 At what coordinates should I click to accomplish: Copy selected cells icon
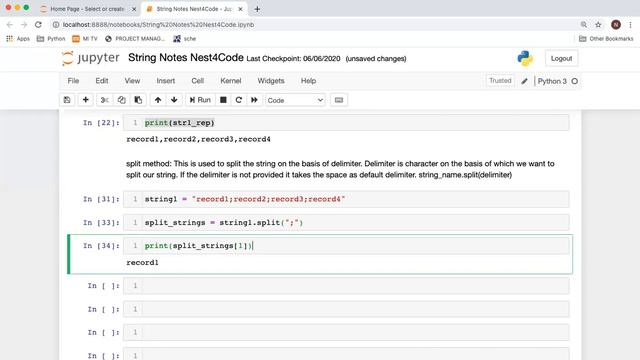[121, 100]
